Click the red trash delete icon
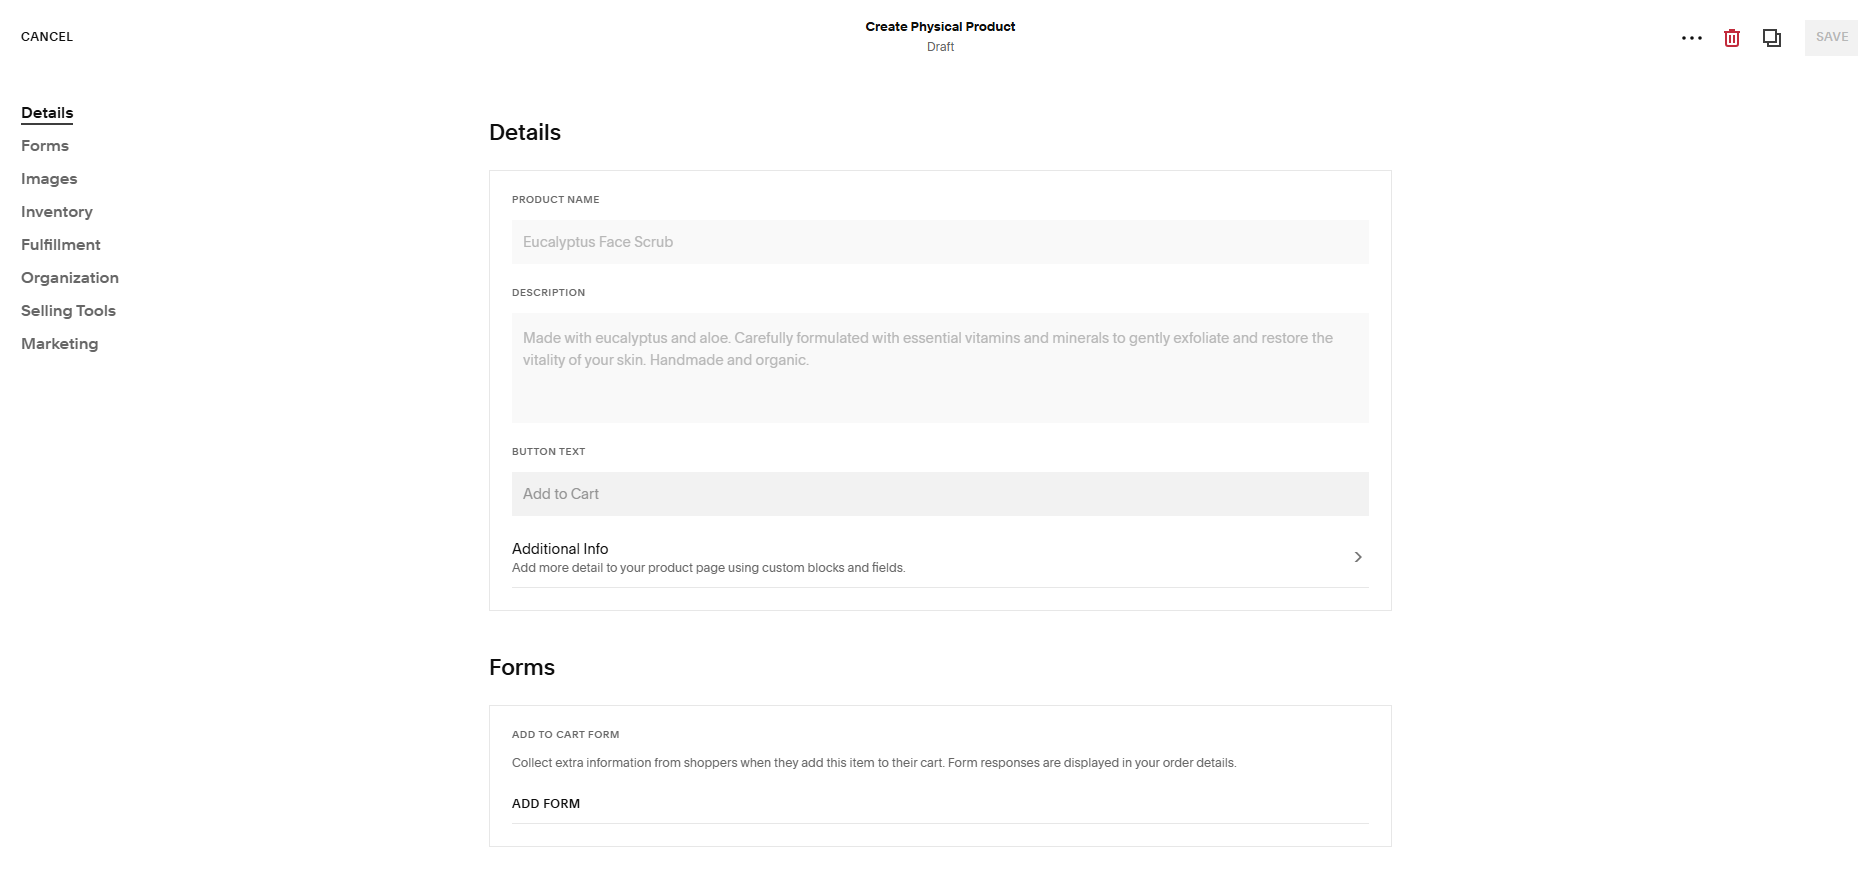 tap(1732, 38)
